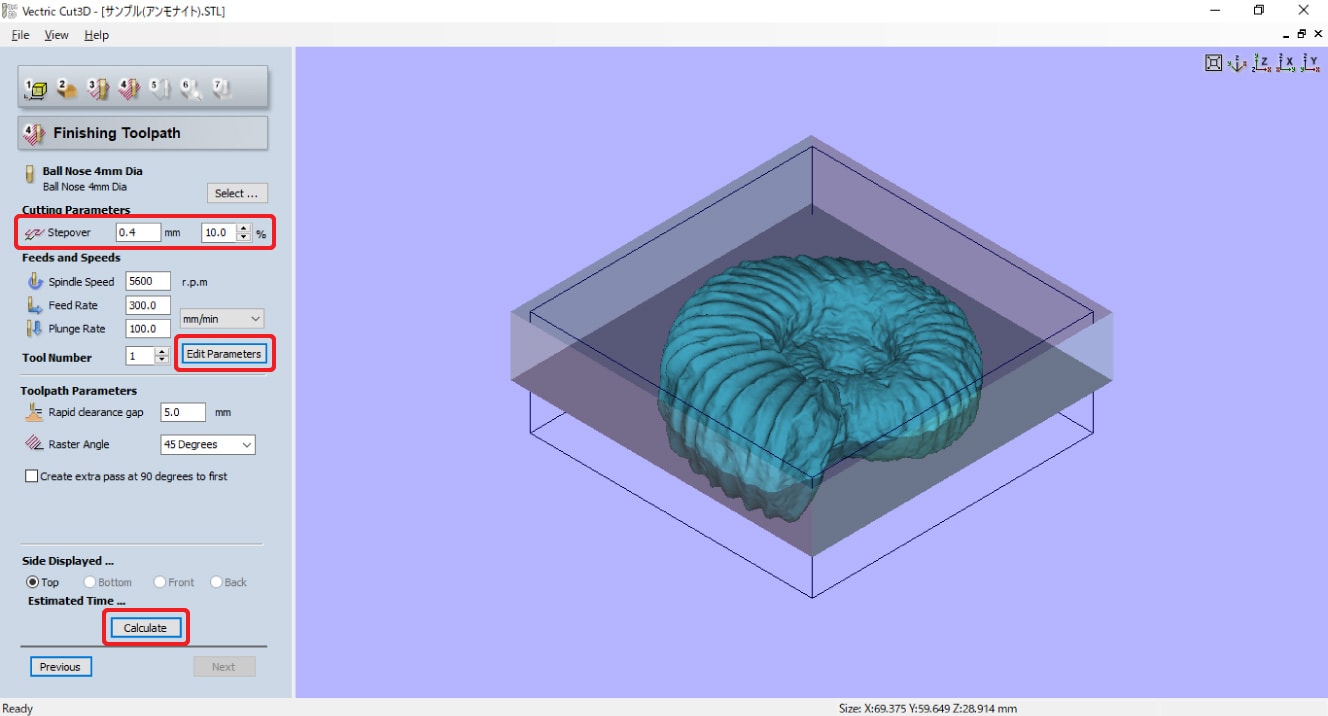View model along the Y axis

click(1310, 63)
